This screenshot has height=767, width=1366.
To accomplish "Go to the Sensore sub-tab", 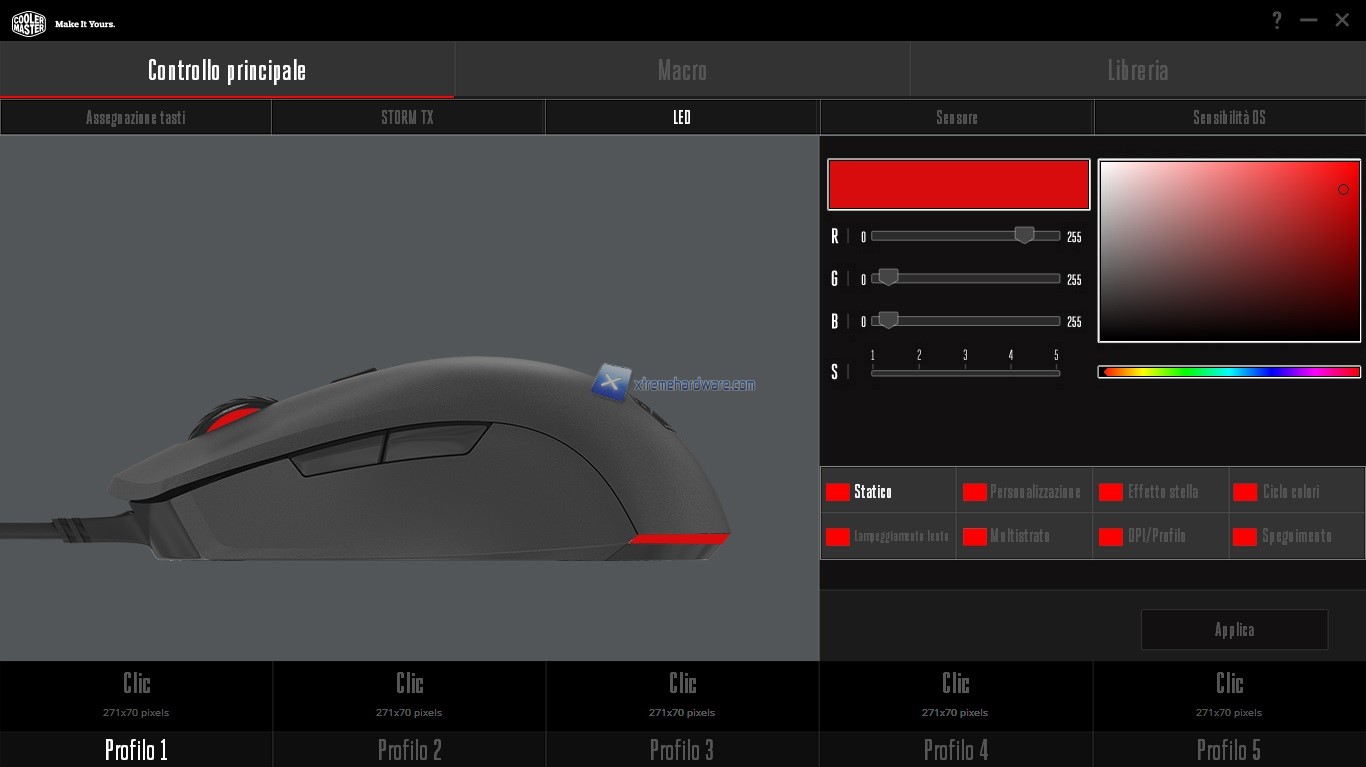I will coord(957,118).
